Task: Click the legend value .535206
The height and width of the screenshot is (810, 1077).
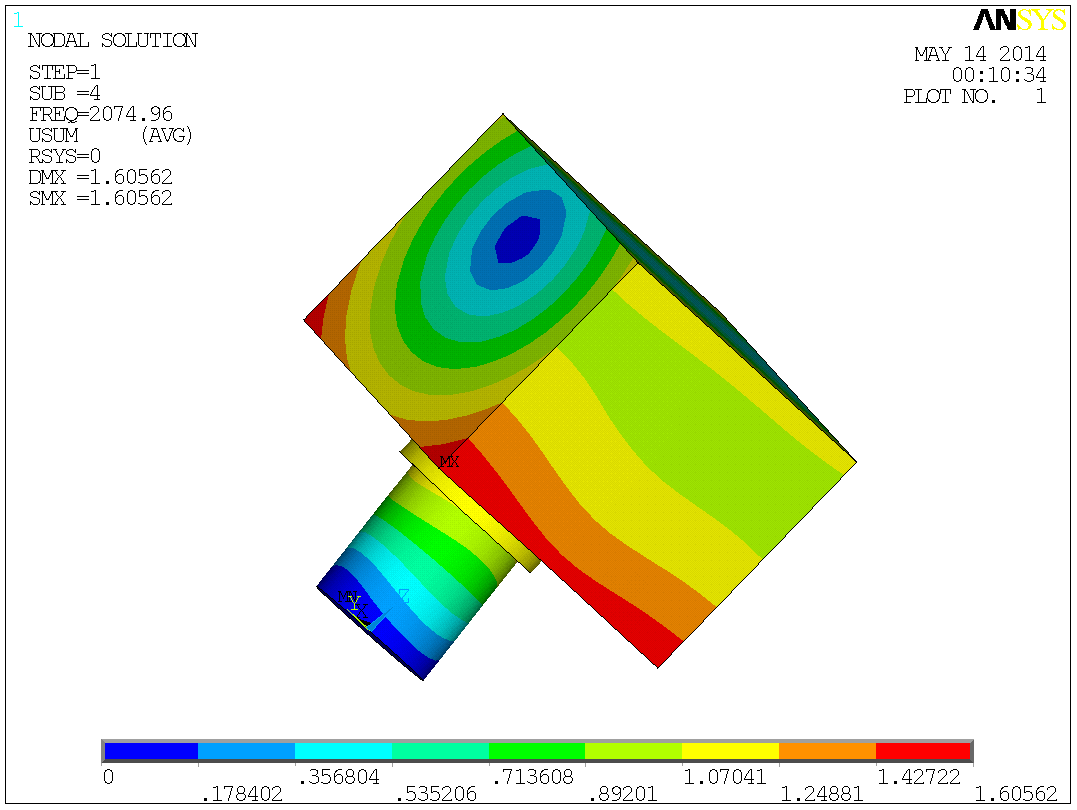Action: tap(435, 795)
